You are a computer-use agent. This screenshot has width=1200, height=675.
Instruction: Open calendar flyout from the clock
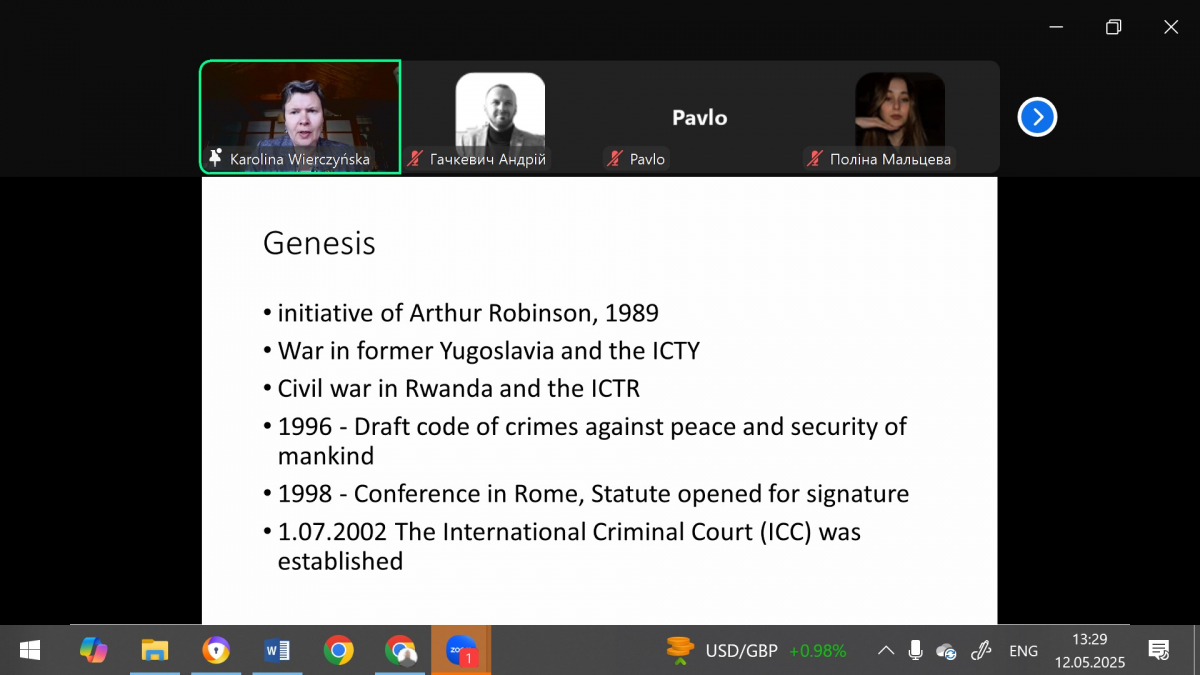click(1089, 651)
